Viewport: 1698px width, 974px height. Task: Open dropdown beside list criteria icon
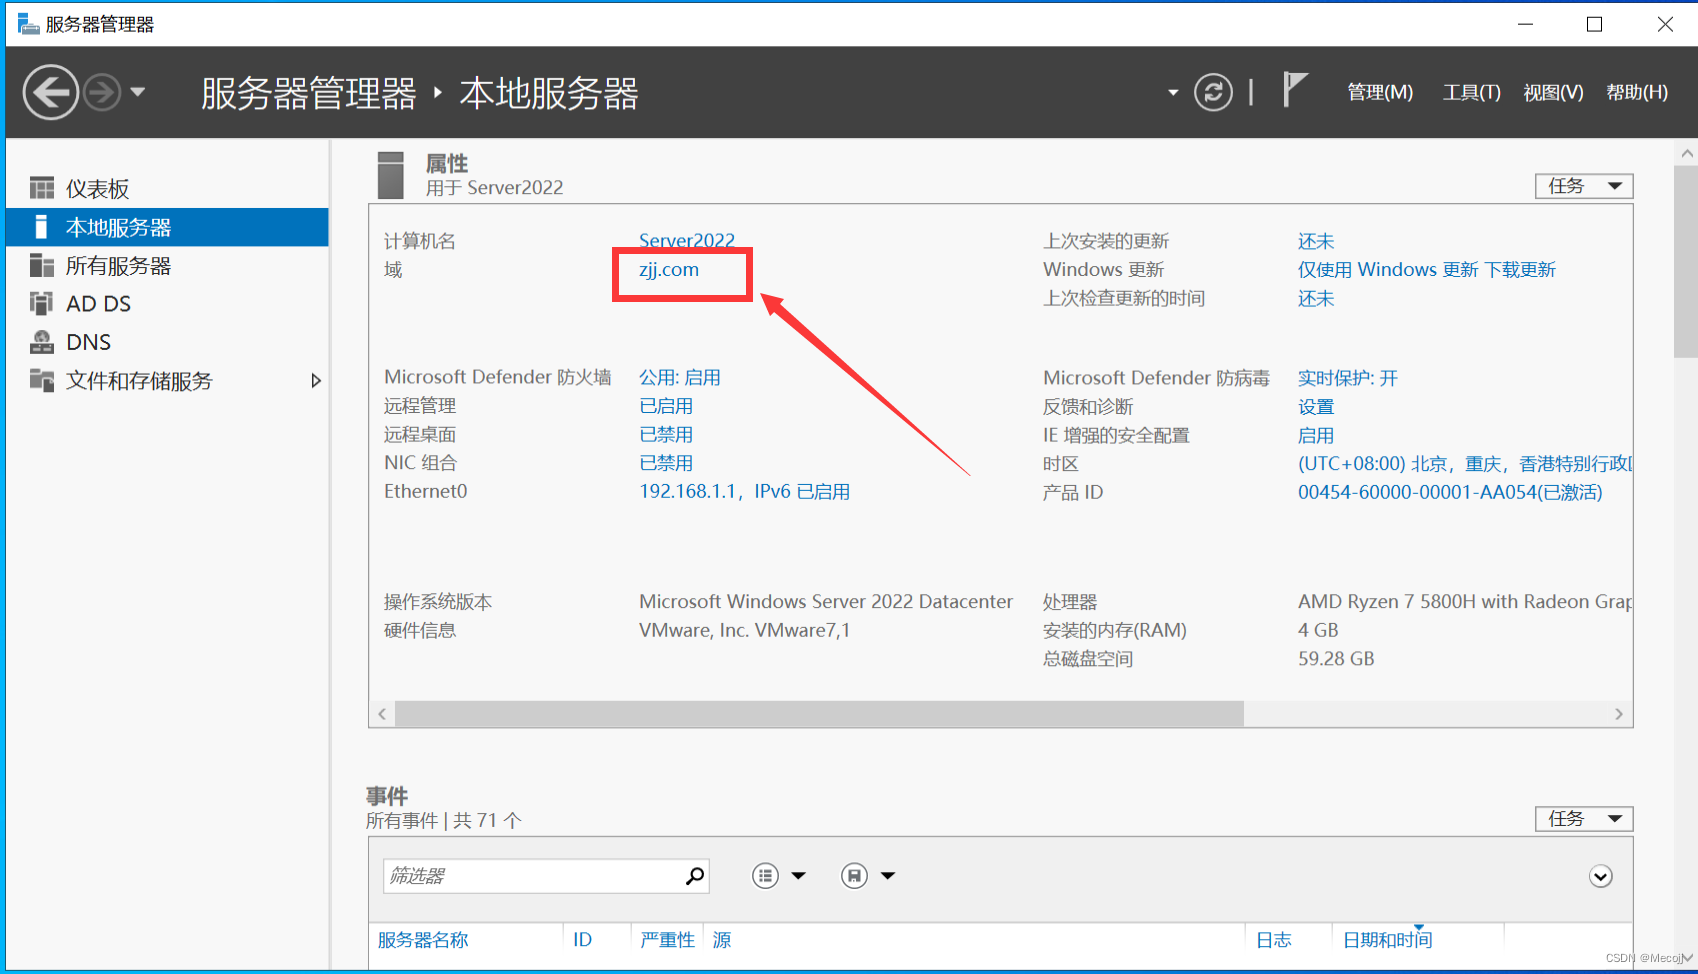(798, 876)
